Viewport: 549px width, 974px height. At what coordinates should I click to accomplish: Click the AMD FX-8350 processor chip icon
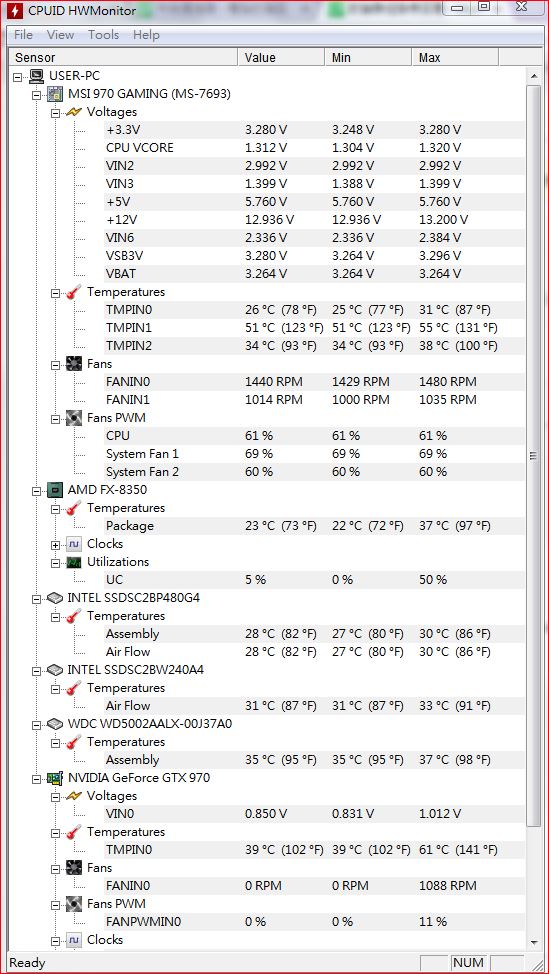tap(56, 490)
